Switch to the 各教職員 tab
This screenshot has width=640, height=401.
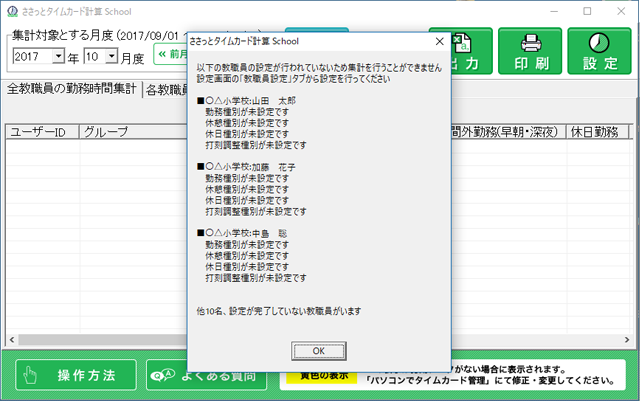click(x=166, y=89)
